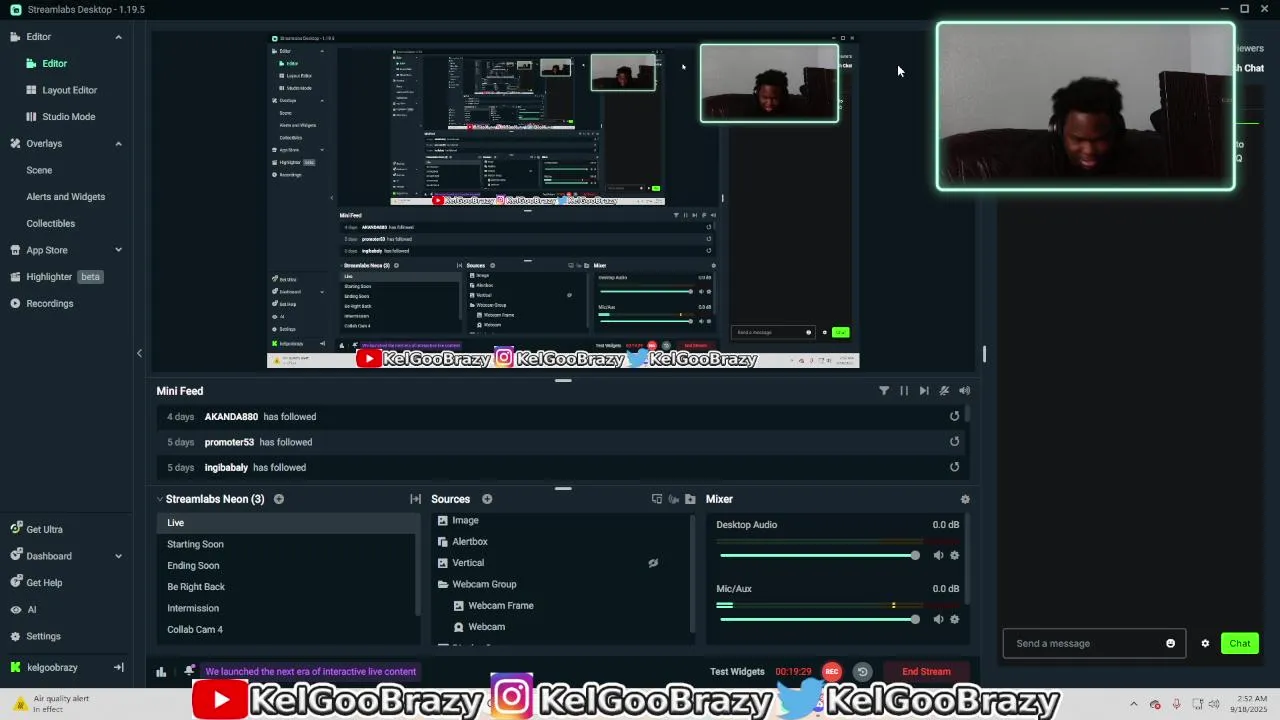Image resolution: width=1280 pixels, height=720 pixels.
Task: Mute Desktop Audio speaker icon
Action: pos(938,556)
